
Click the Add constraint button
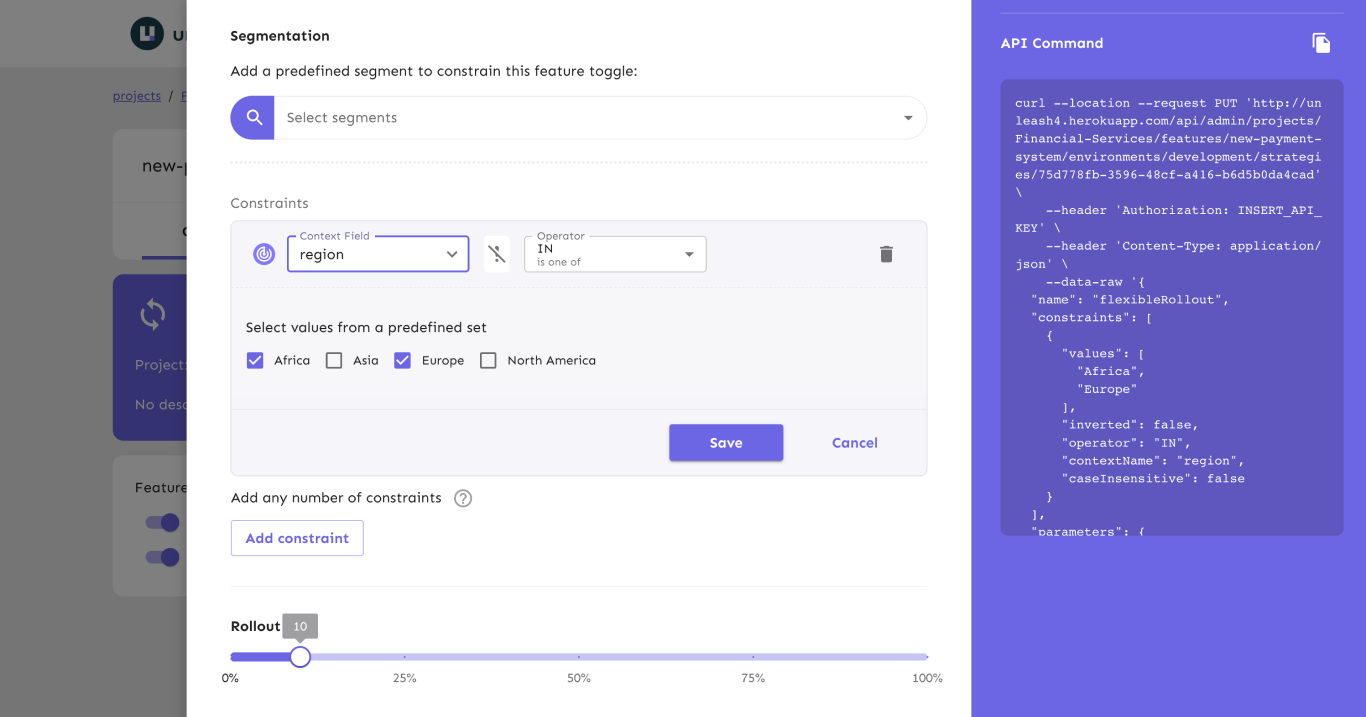point(297,538)
